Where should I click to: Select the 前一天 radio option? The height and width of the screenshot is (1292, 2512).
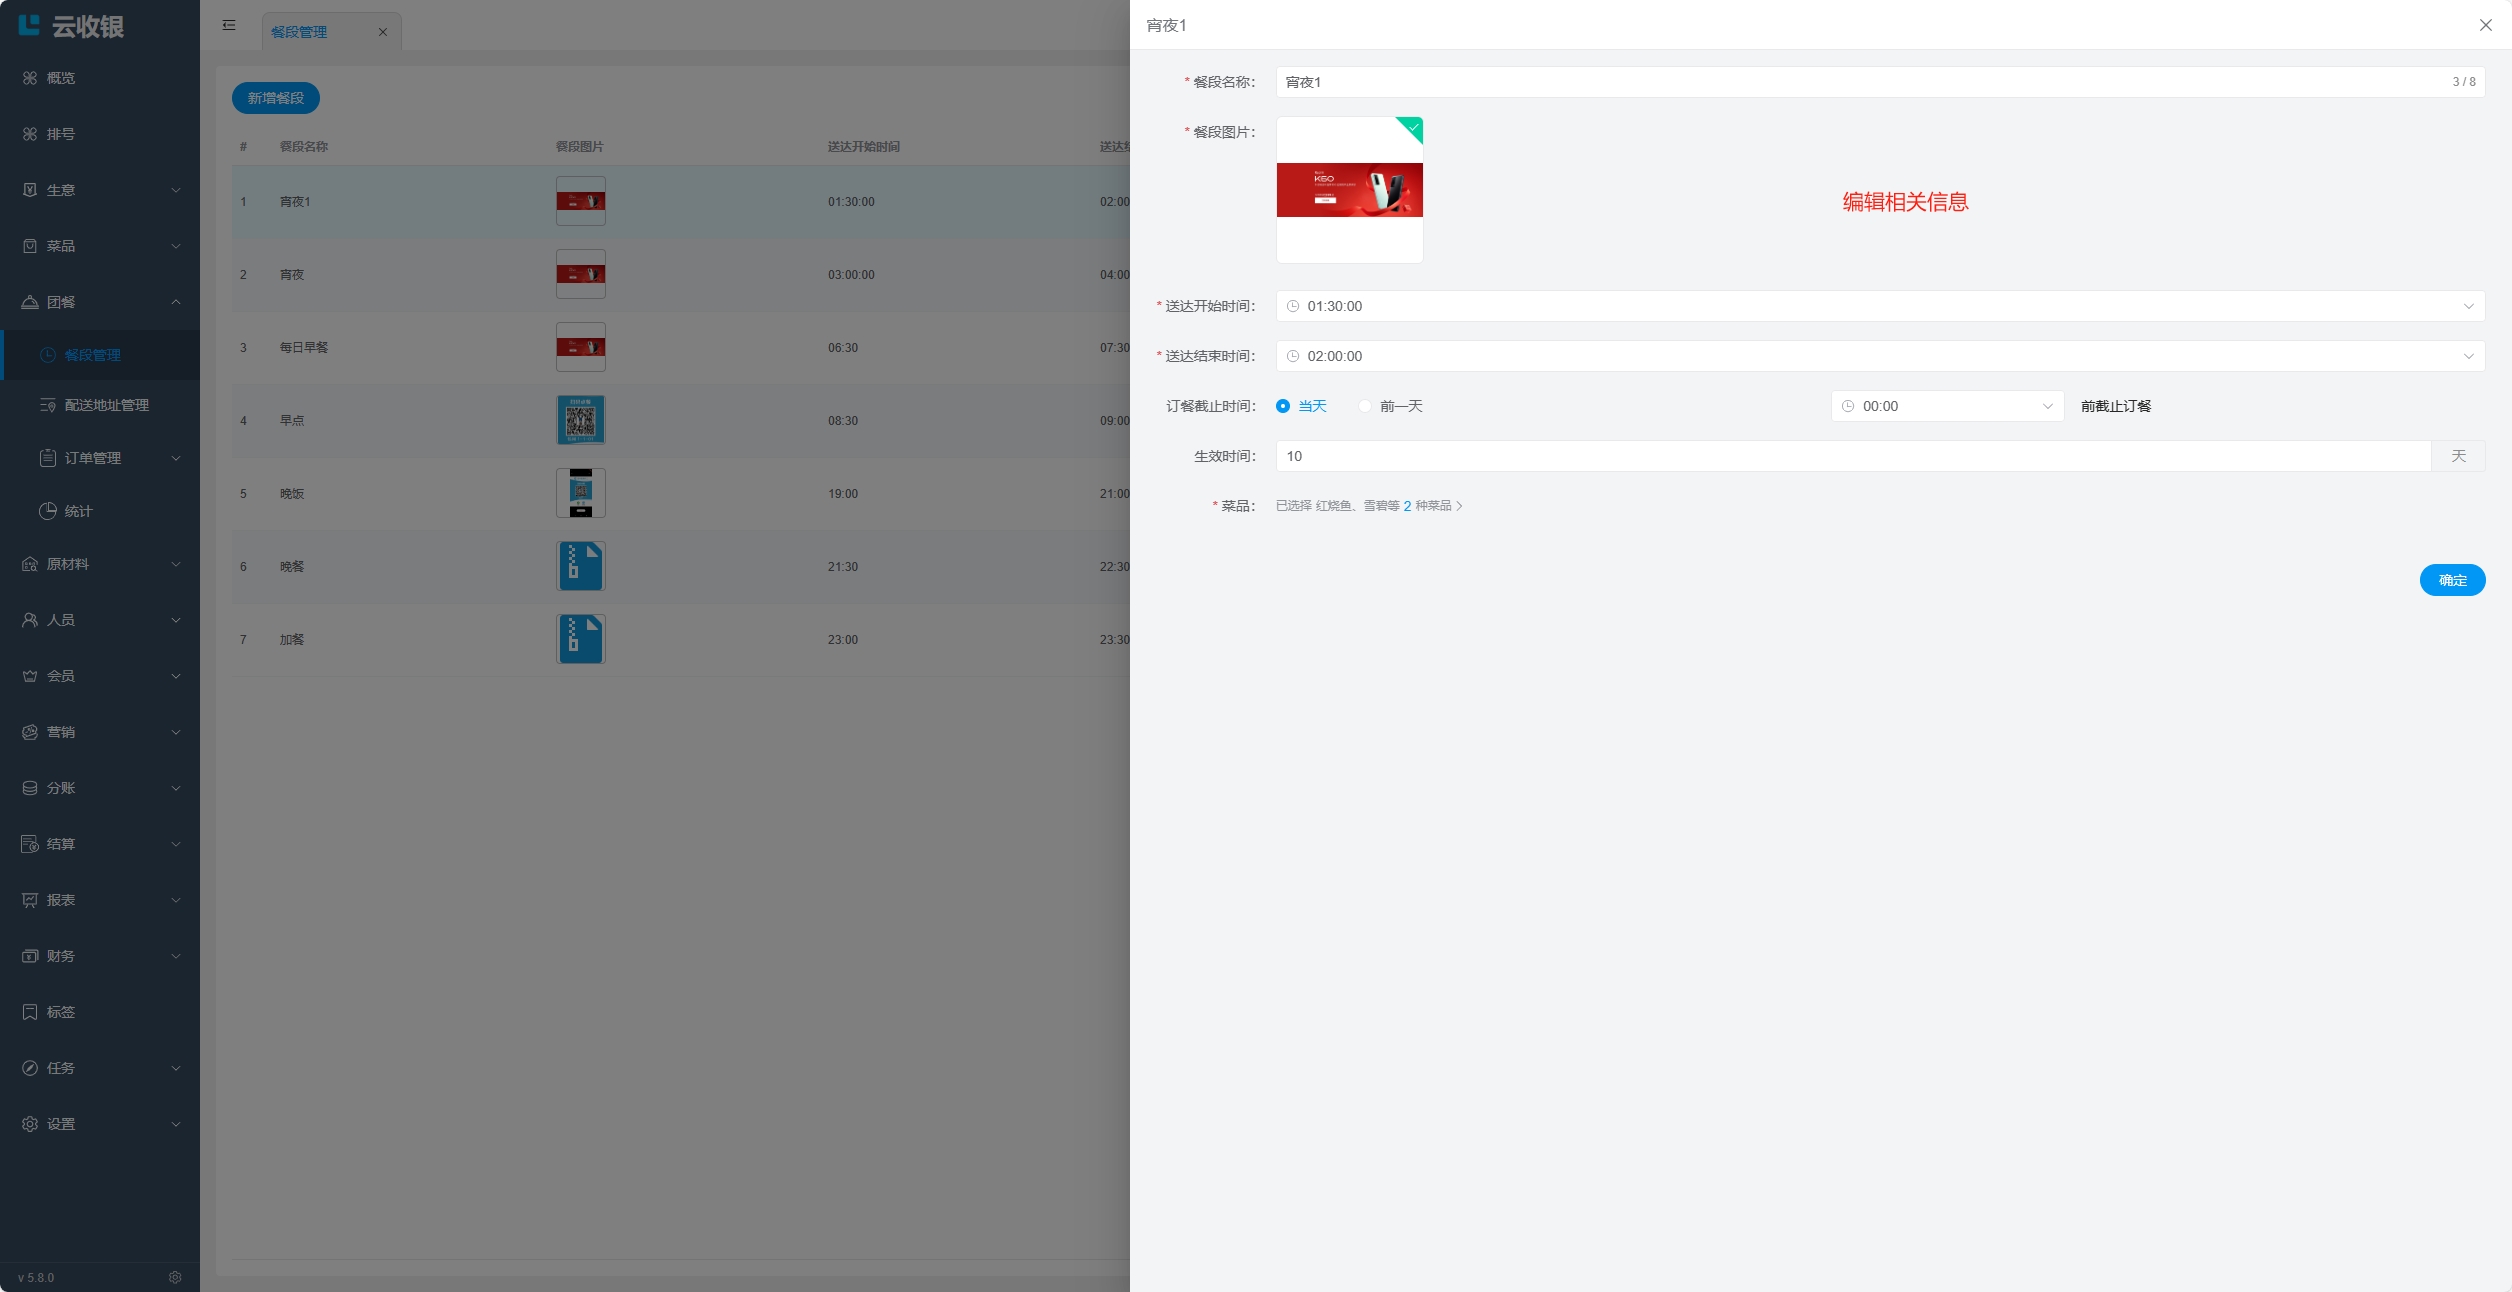point(1365,406)
